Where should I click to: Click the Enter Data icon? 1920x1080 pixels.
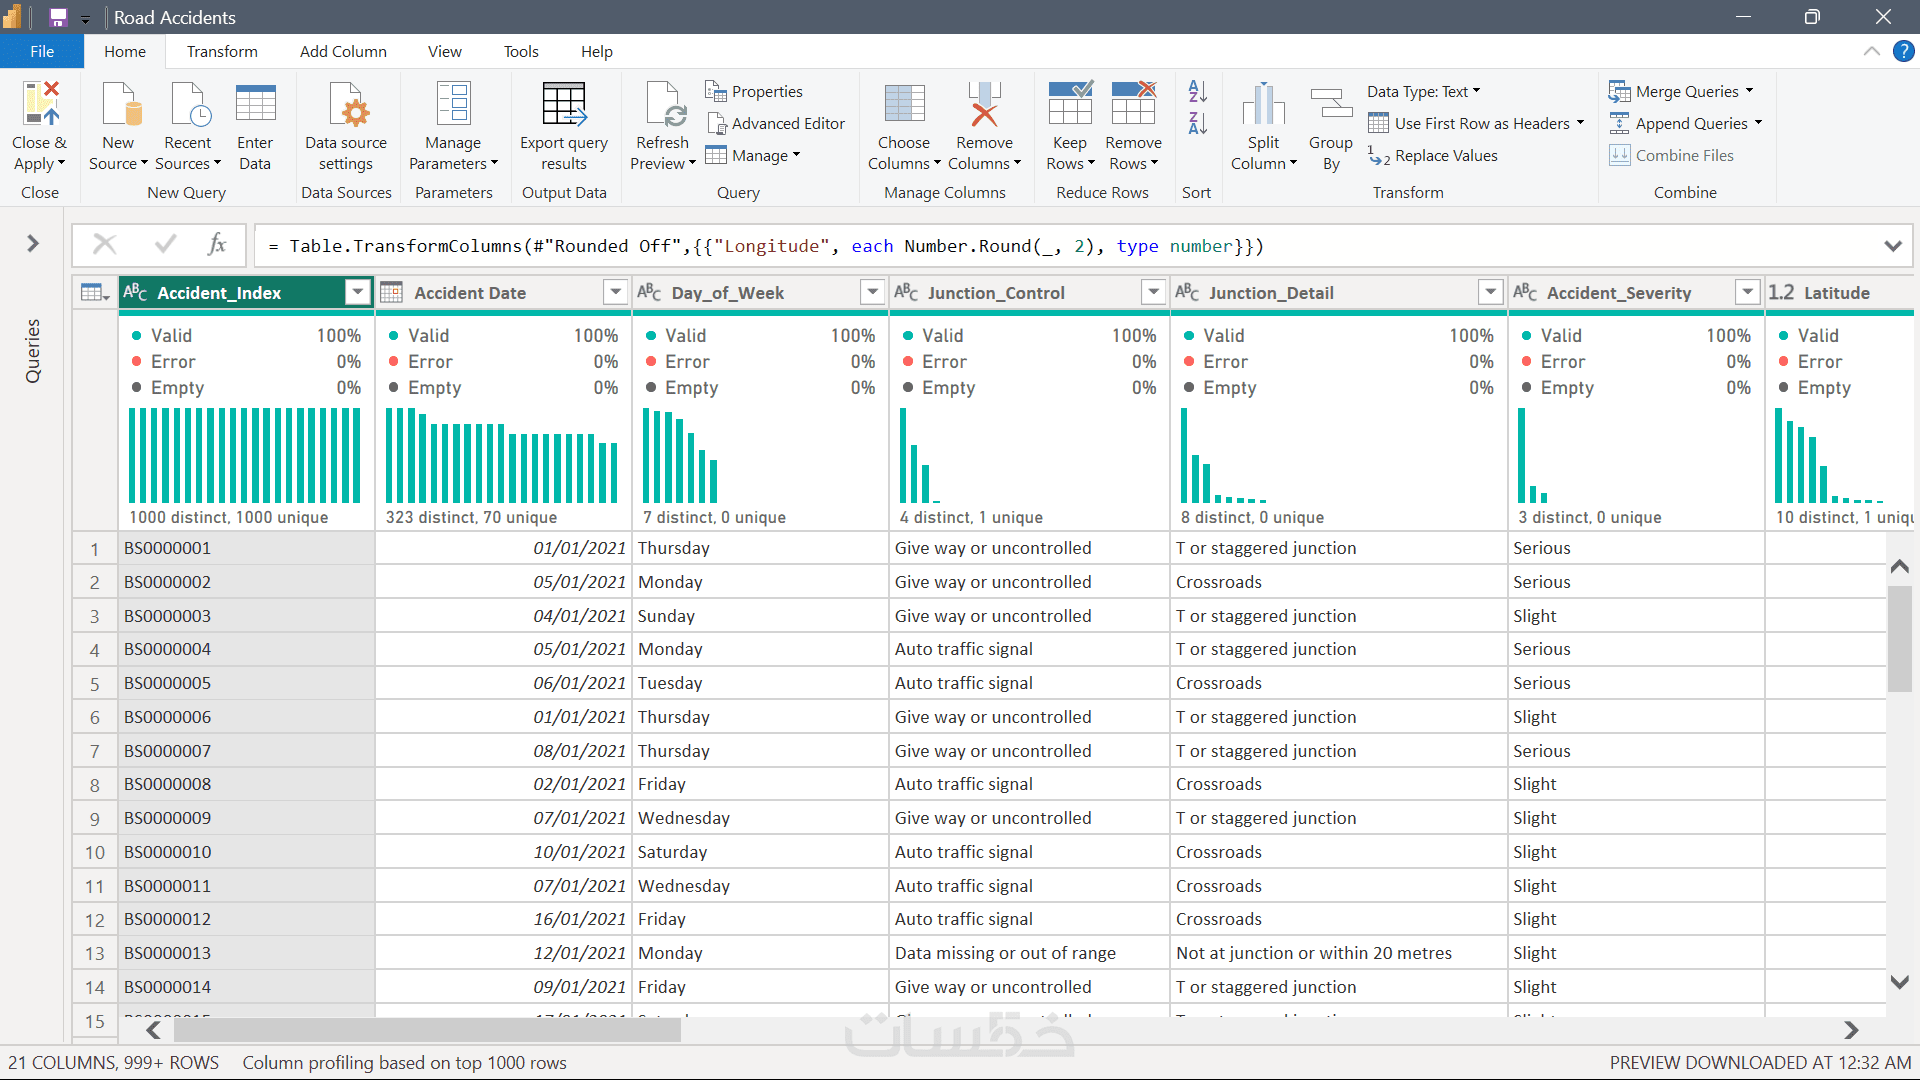255,105
